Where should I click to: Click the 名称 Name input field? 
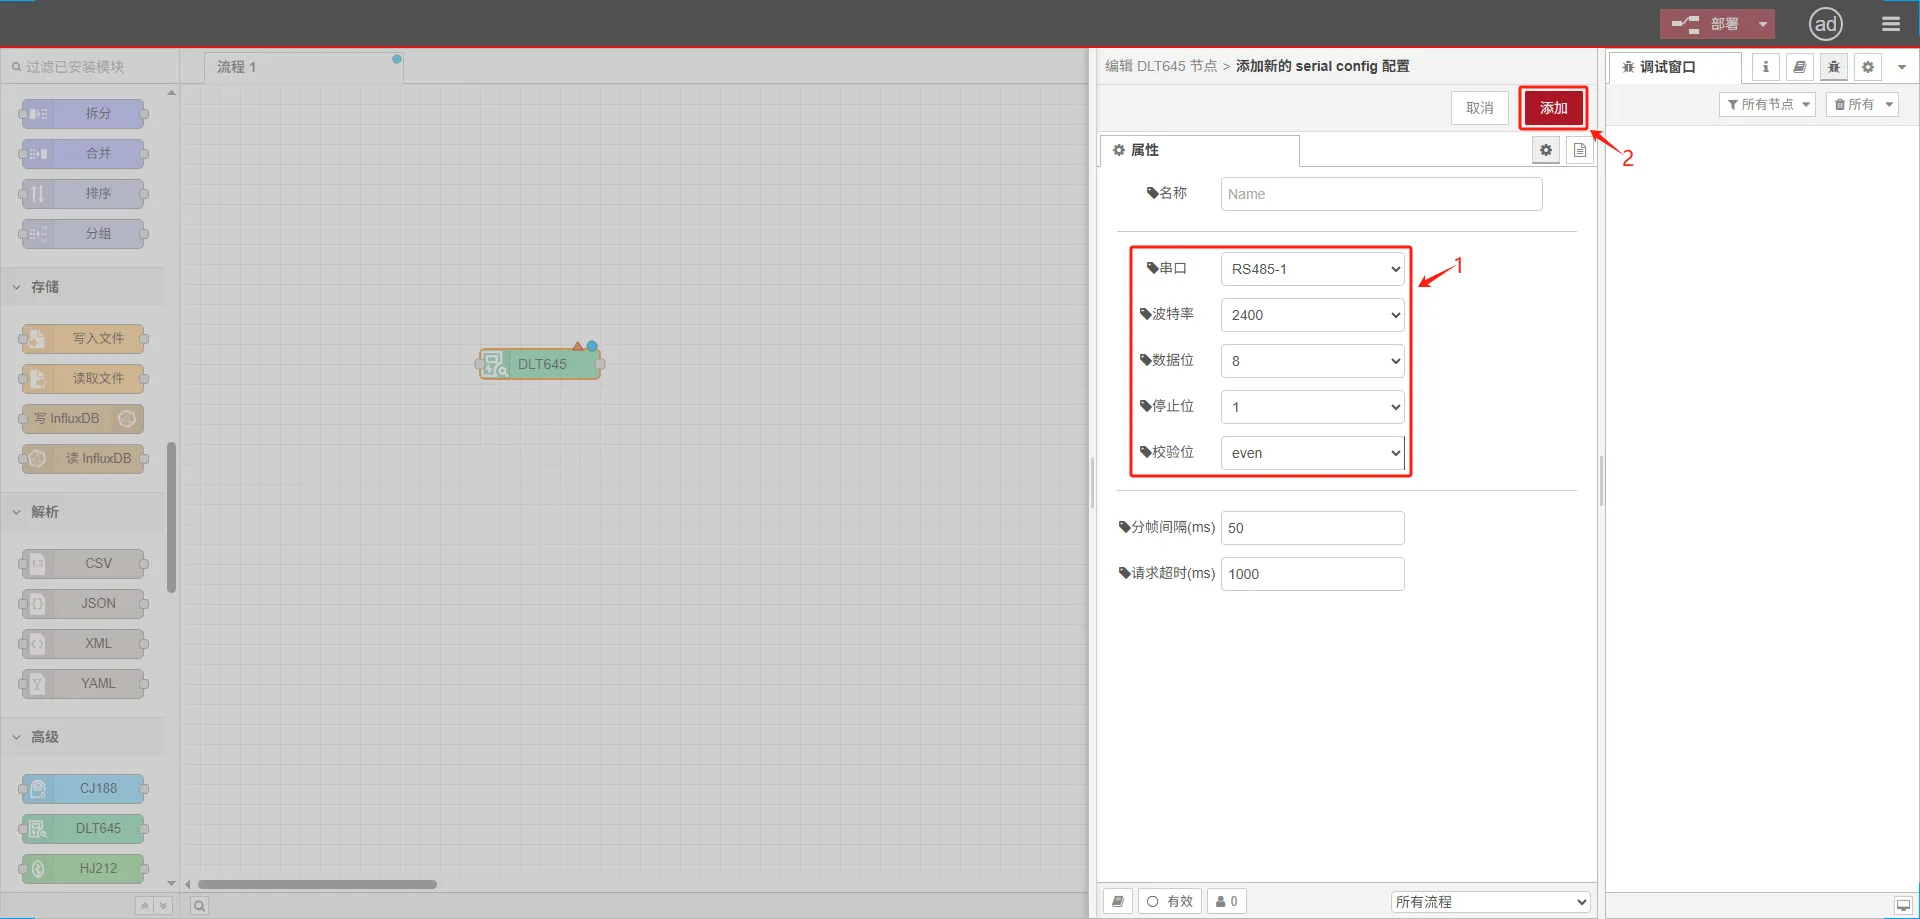pyautogui.click(x=1381, y=194)
